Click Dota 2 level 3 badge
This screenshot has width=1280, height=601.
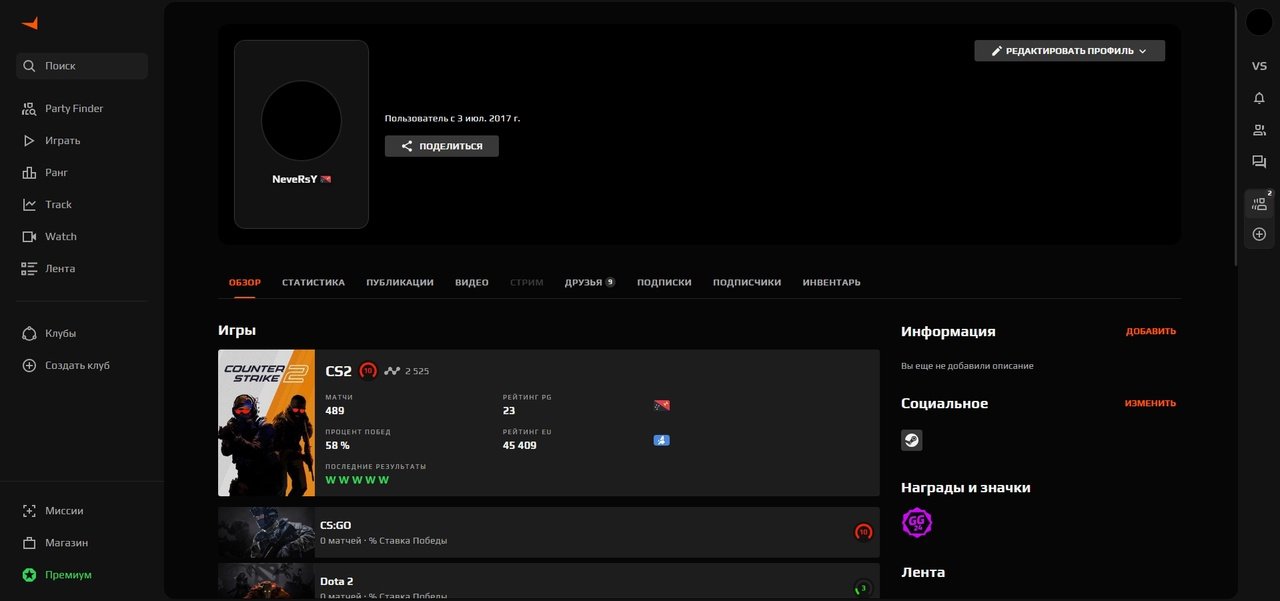click(863, 588)
